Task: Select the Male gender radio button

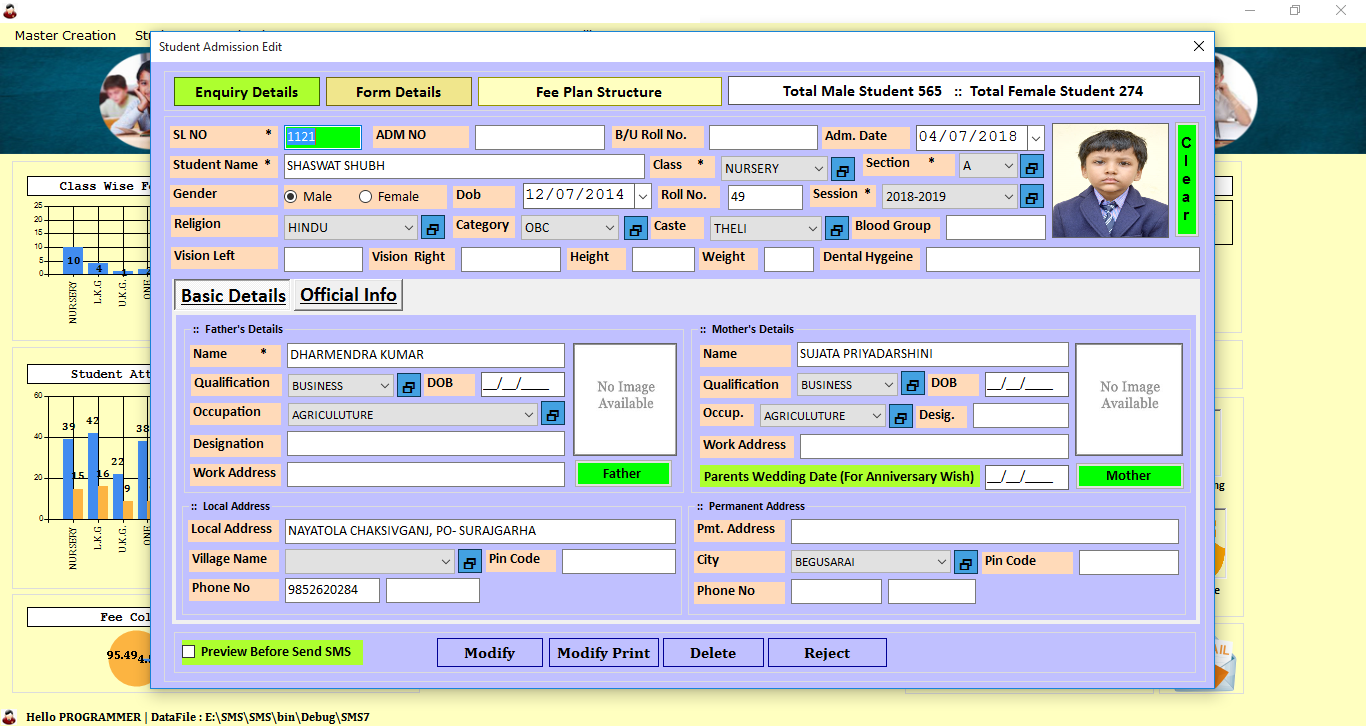Action: tap(291, 197)
